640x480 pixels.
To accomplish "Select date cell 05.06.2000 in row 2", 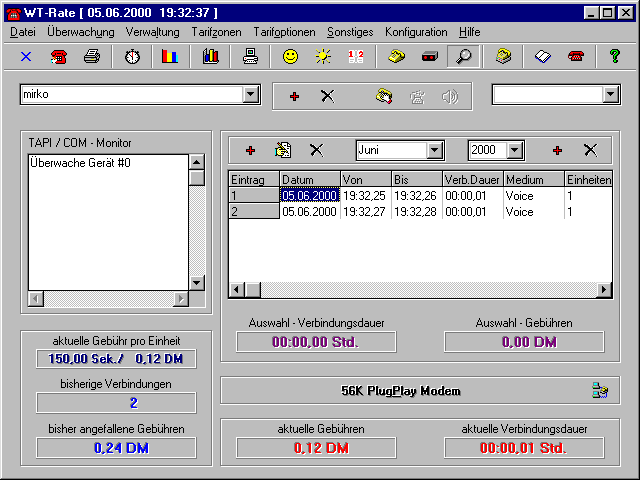I will click(x=310, y=211).
